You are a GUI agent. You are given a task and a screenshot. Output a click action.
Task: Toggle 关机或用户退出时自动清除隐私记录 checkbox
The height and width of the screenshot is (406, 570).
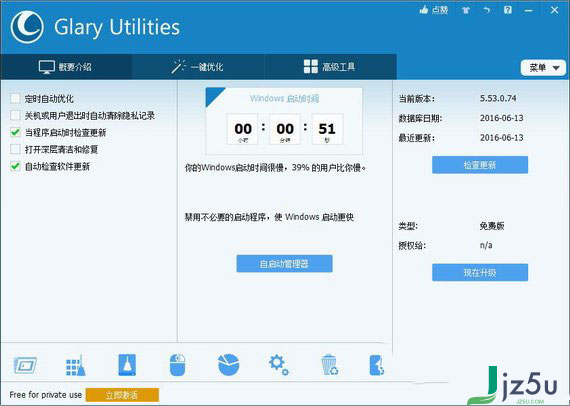(x=15, y=116)
